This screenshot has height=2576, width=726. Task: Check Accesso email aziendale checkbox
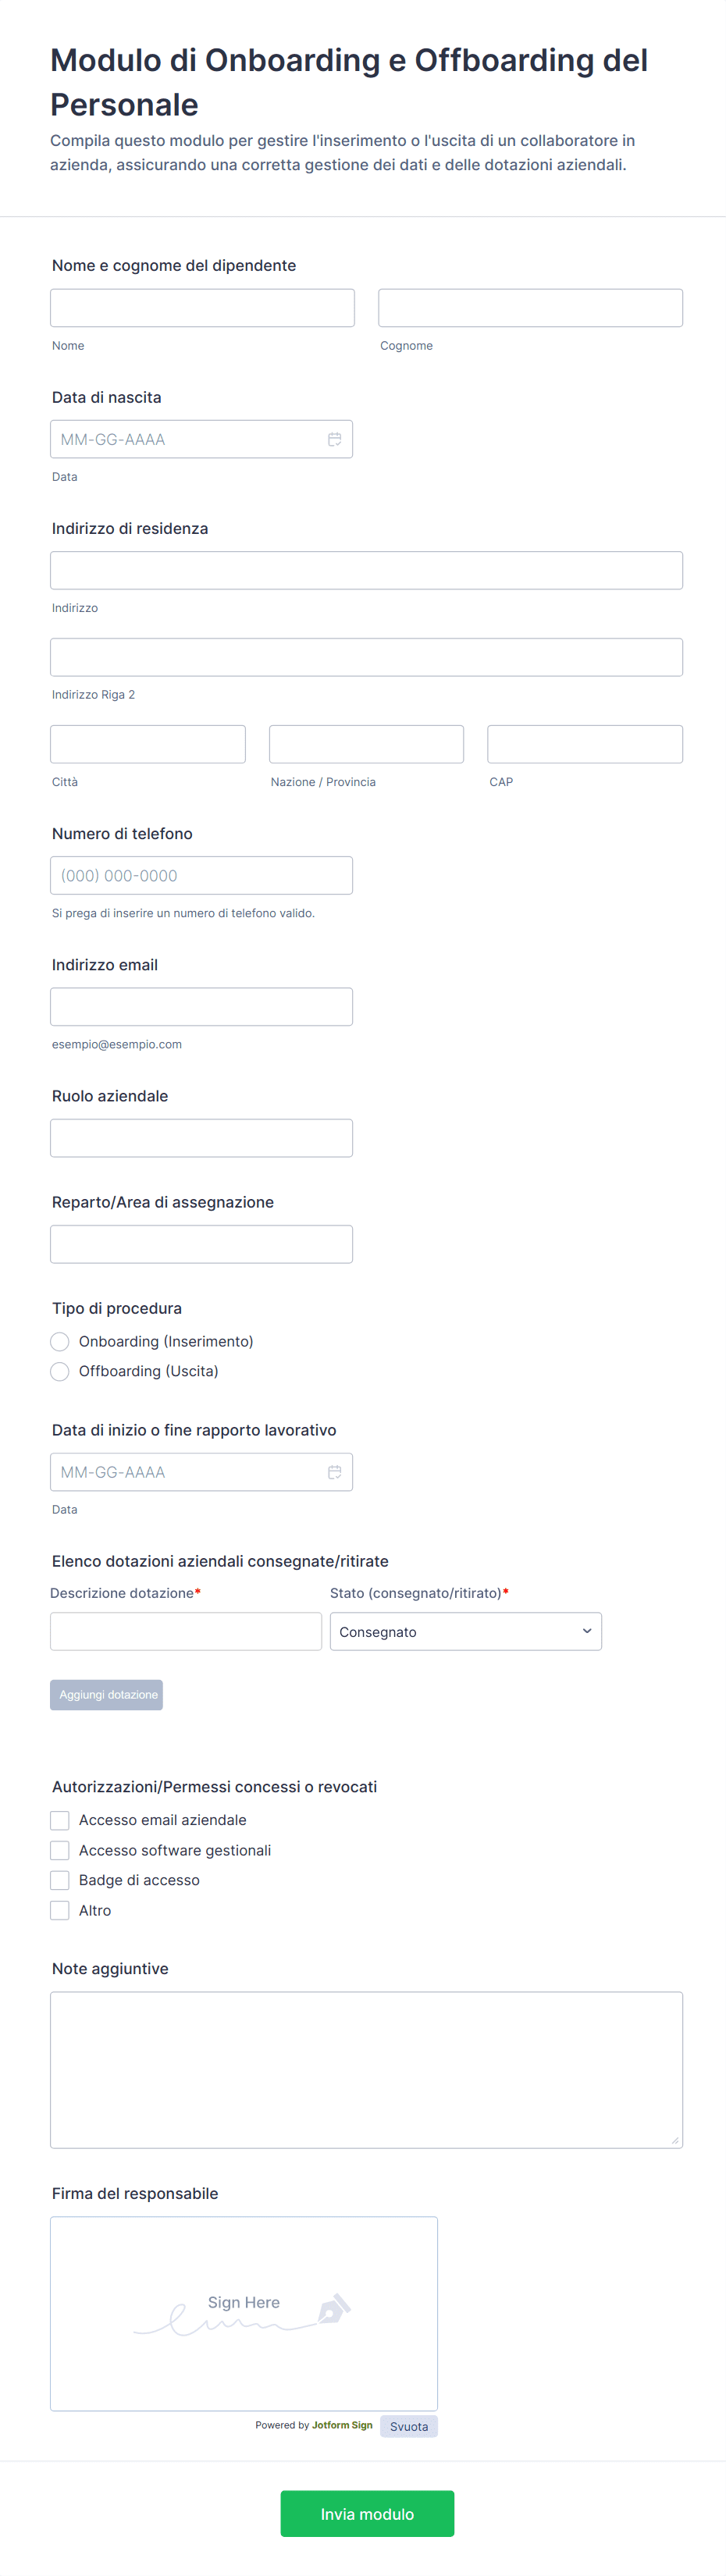click(x=60, y=1820)
